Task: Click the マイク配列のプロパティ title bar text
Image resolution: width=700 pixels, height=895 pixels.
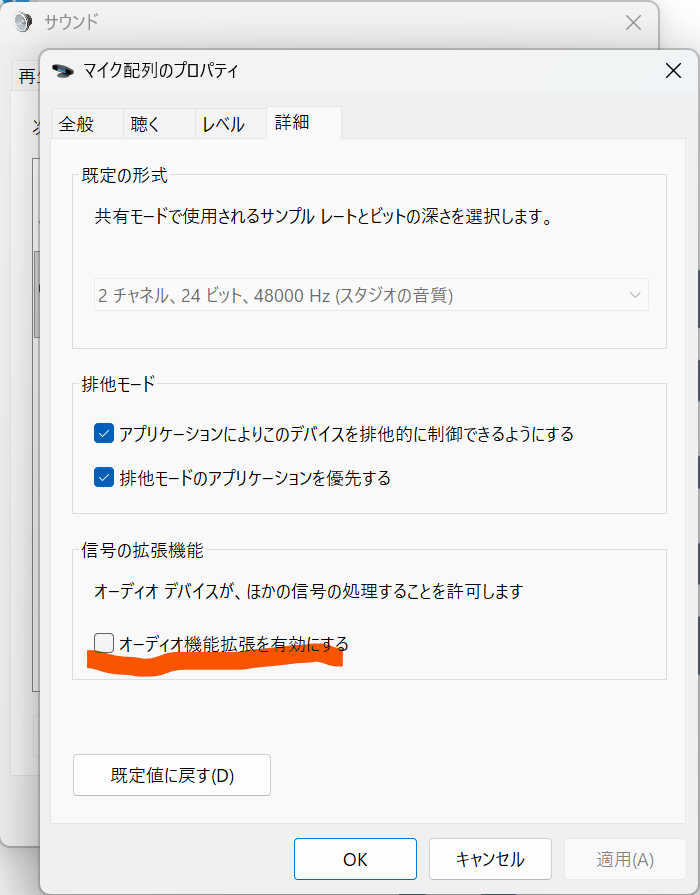Action: coord(161,71)
